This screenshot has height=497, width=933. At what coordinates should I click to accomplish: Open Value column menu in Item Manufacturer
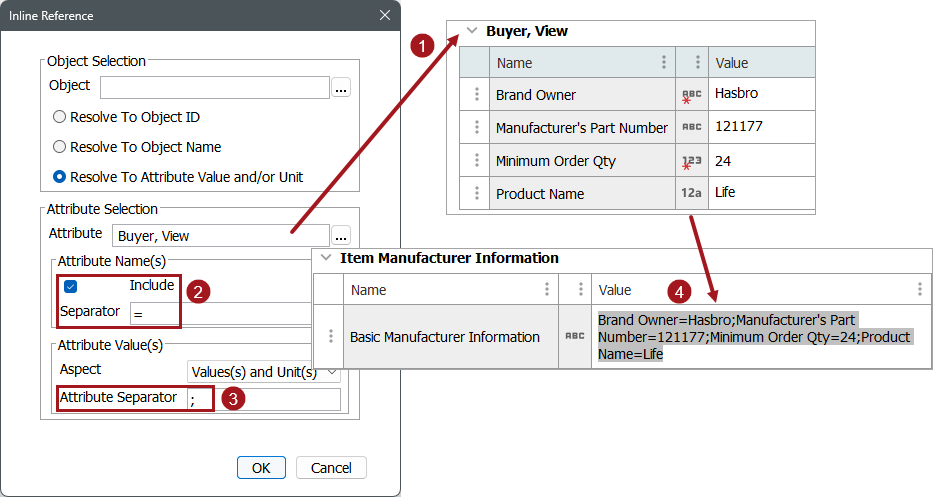point(920,290)
